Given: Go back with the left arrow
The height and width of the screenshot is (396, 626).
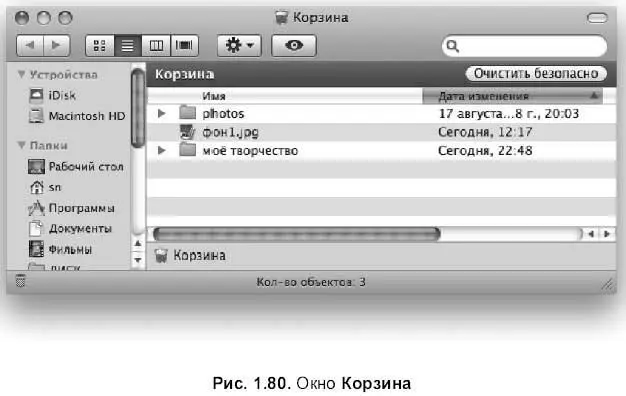Looking at the screenshot, I should (30, 46).
